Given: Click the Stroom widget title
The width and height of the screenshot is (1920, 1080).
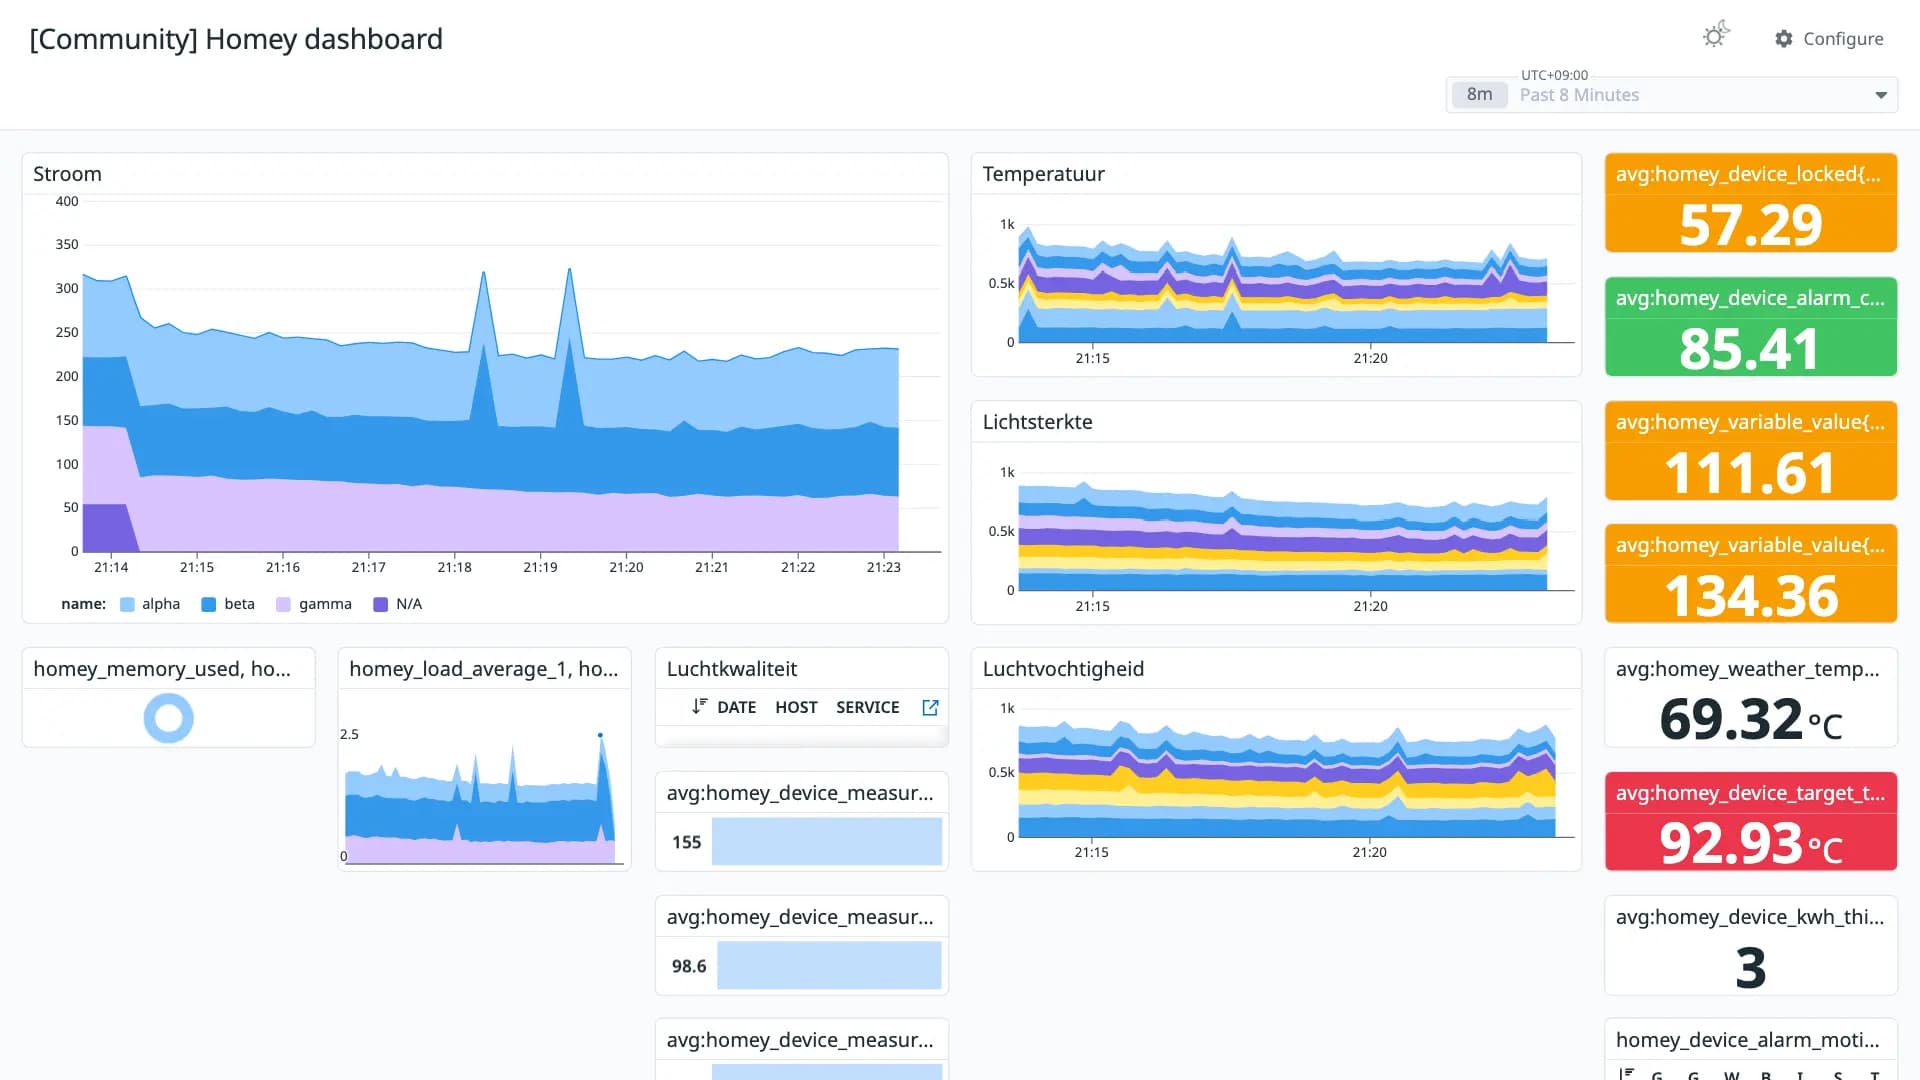Looking at the screenshot, I should [x=67, y=174].
